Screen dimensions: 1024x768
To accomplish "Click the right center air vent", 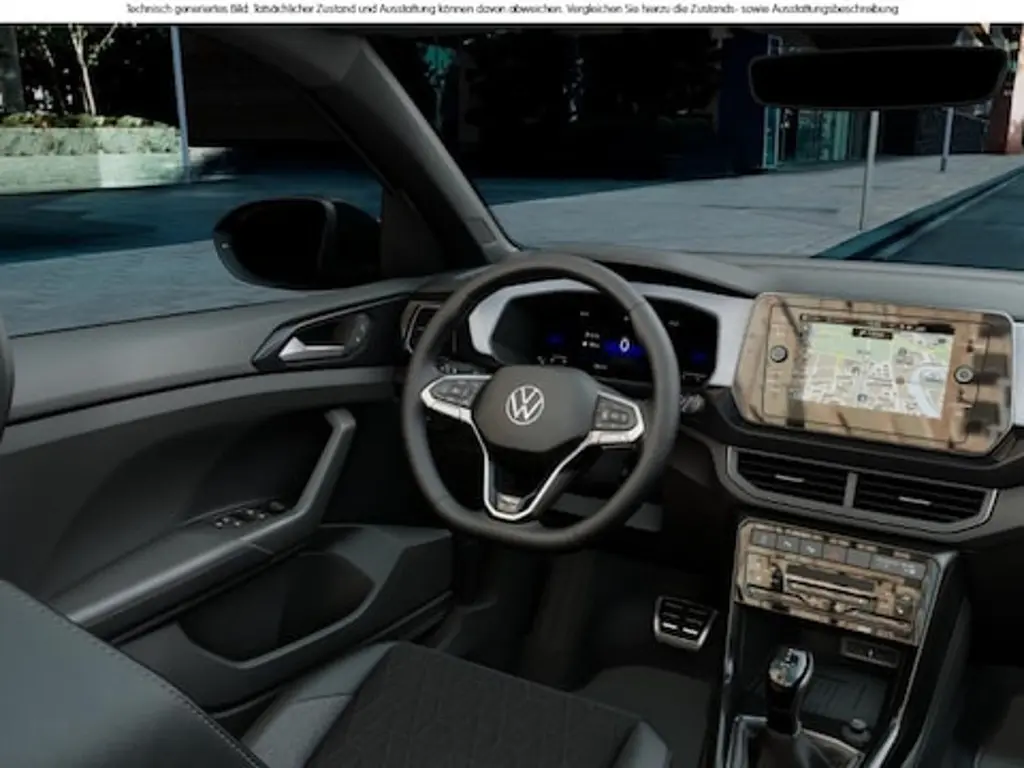I will click(x=920, y=496).
